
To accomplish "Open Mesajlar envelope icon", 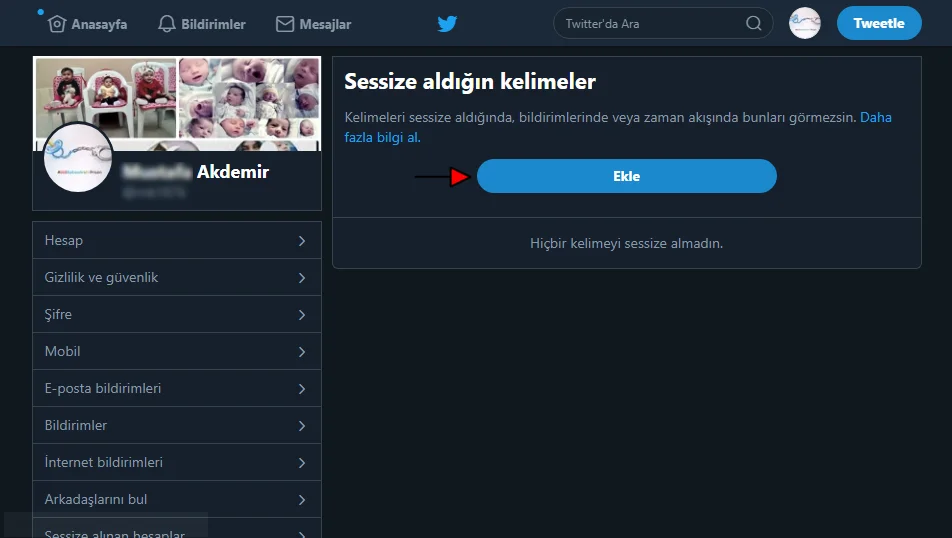I will point(285,24).
